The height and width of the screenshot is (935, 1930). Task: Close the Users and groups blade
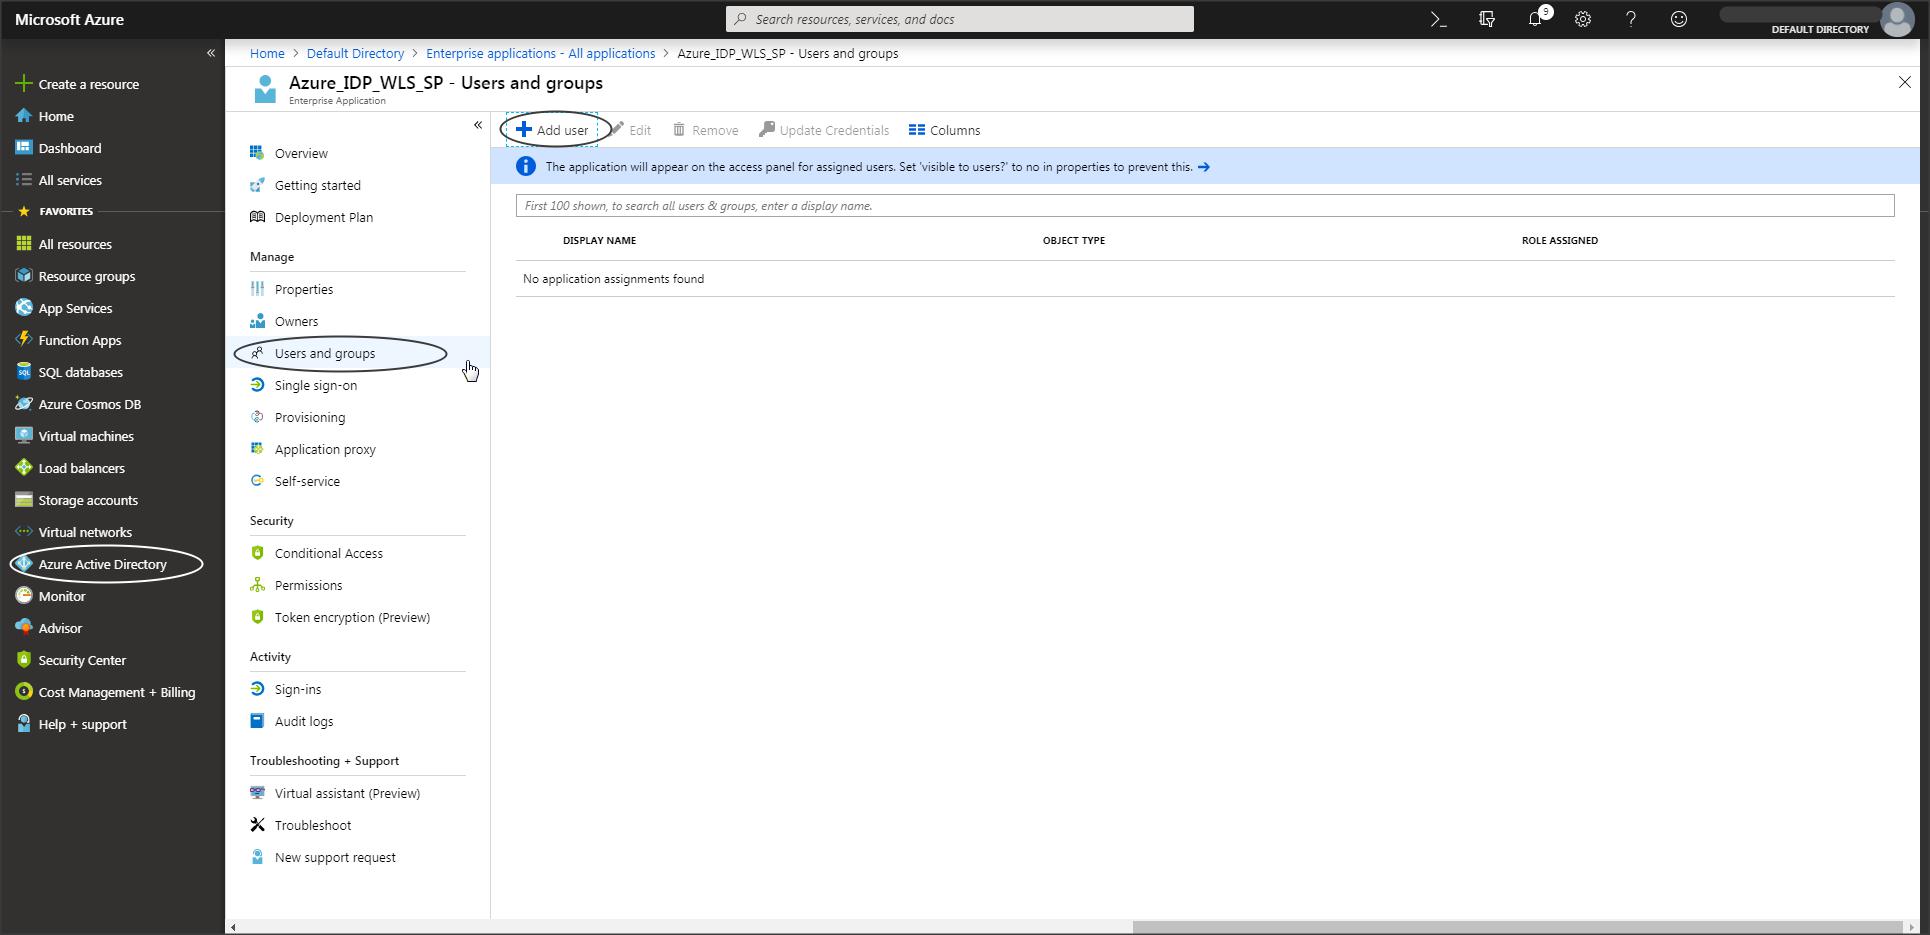point(1904,83)
